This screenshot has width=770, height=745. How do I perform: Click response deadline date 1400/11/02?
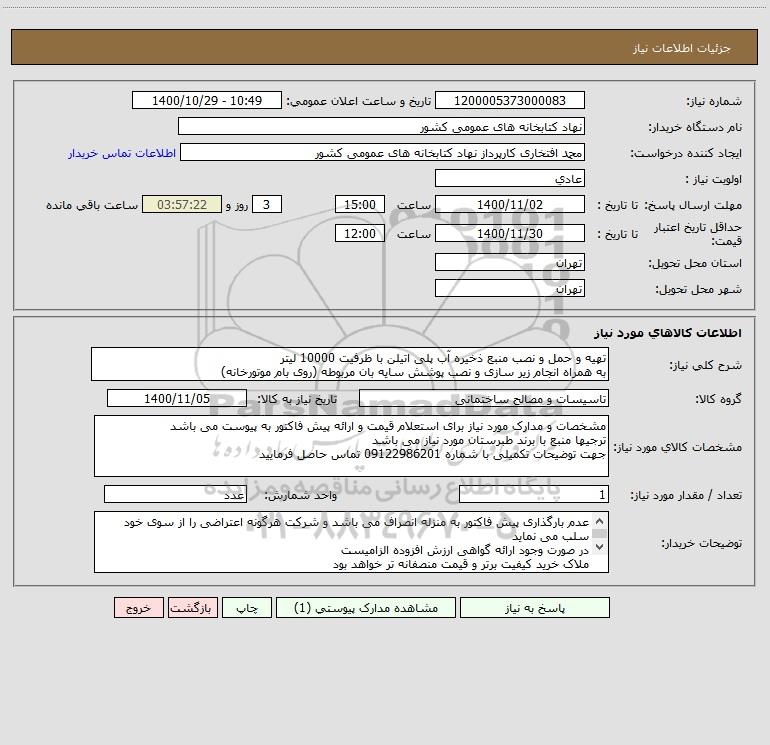tap(510, 204)
